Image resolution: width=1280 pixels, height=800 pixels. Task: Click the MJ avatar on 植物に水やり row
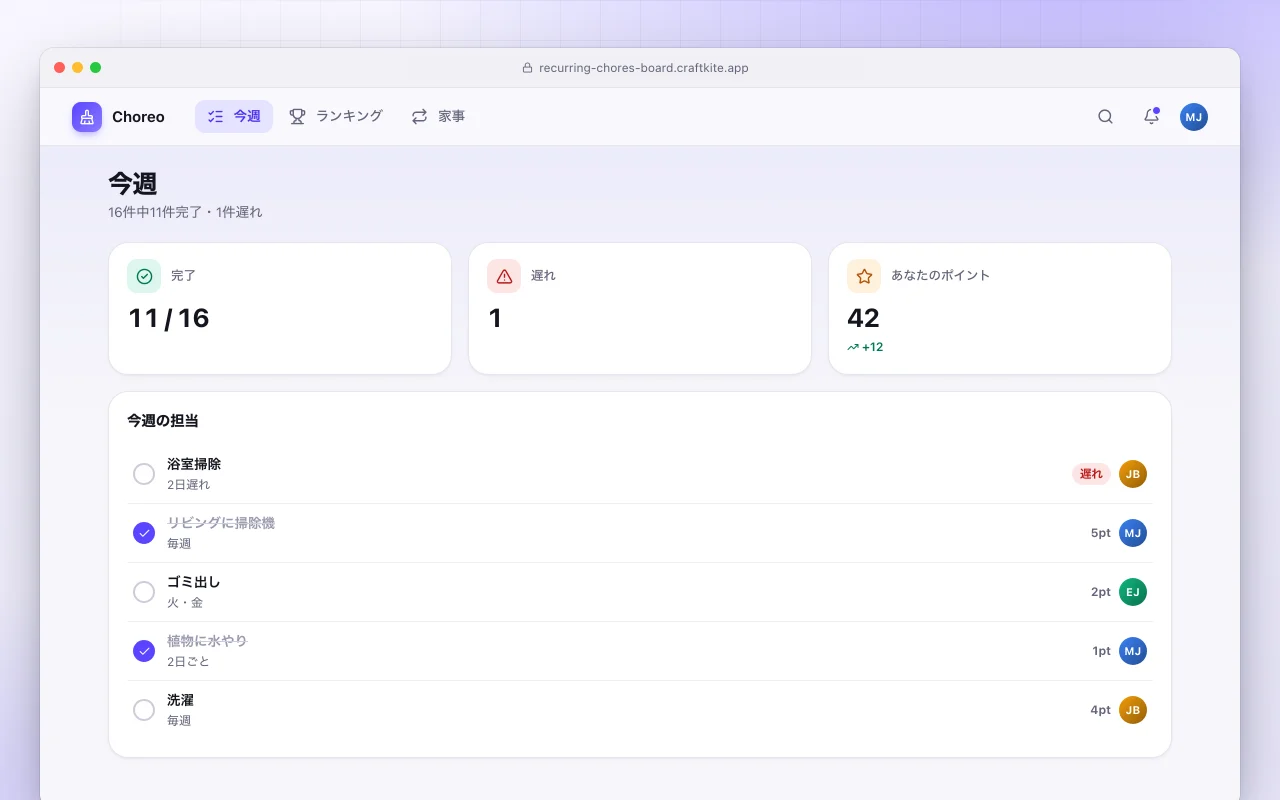click(x=1133, y=651)
